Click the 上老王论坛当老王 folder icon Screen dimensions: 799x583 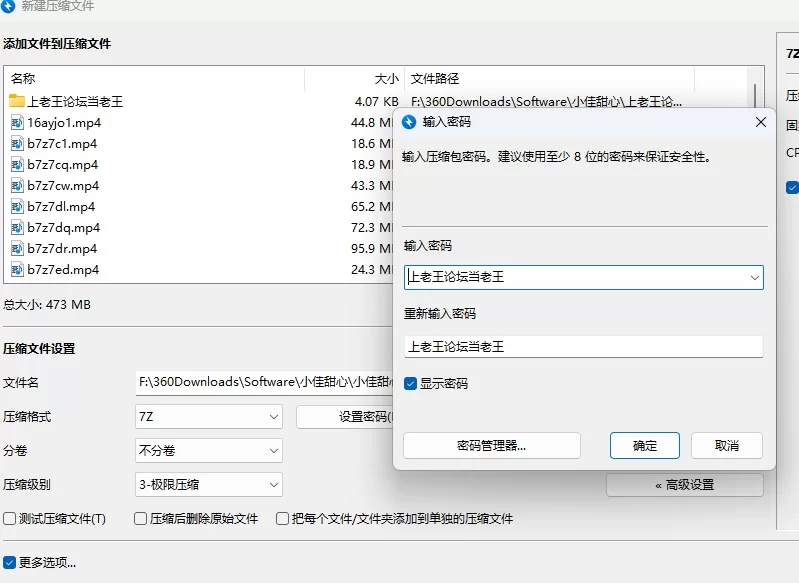[x=17, y=101]
